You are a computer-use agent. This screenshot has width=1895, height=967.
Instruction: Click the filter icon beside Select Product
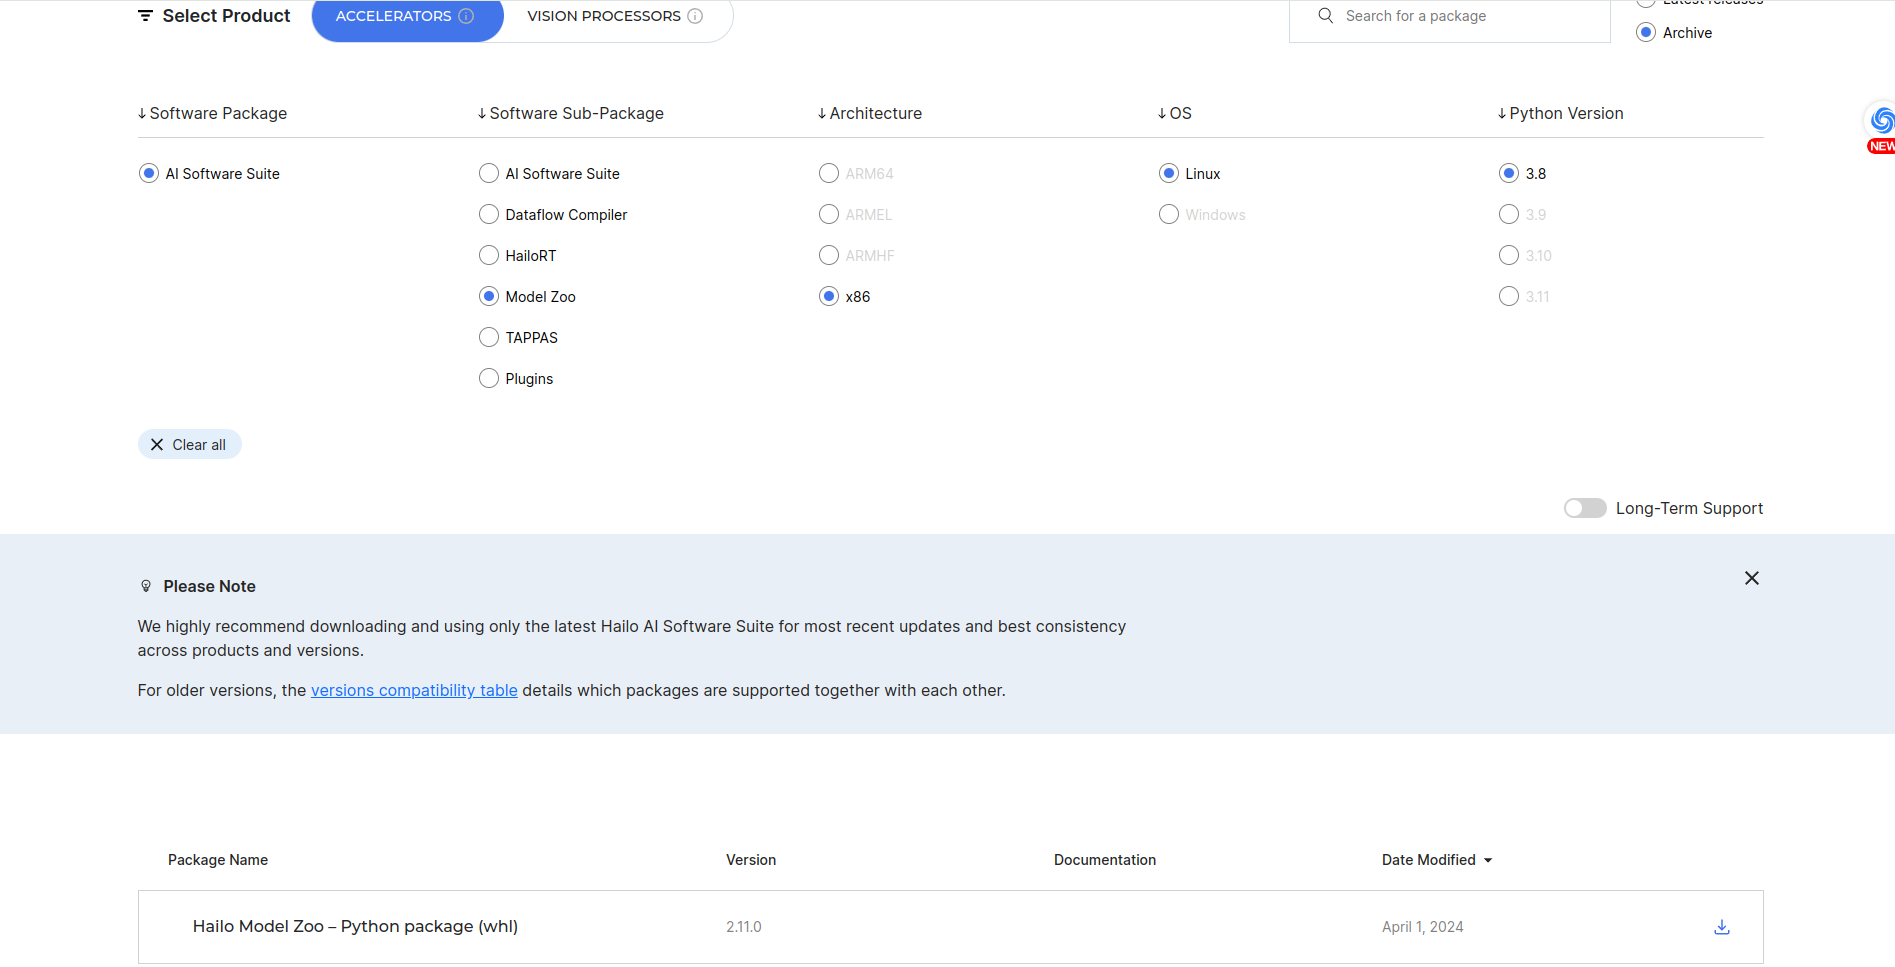[x=145, y=16]
